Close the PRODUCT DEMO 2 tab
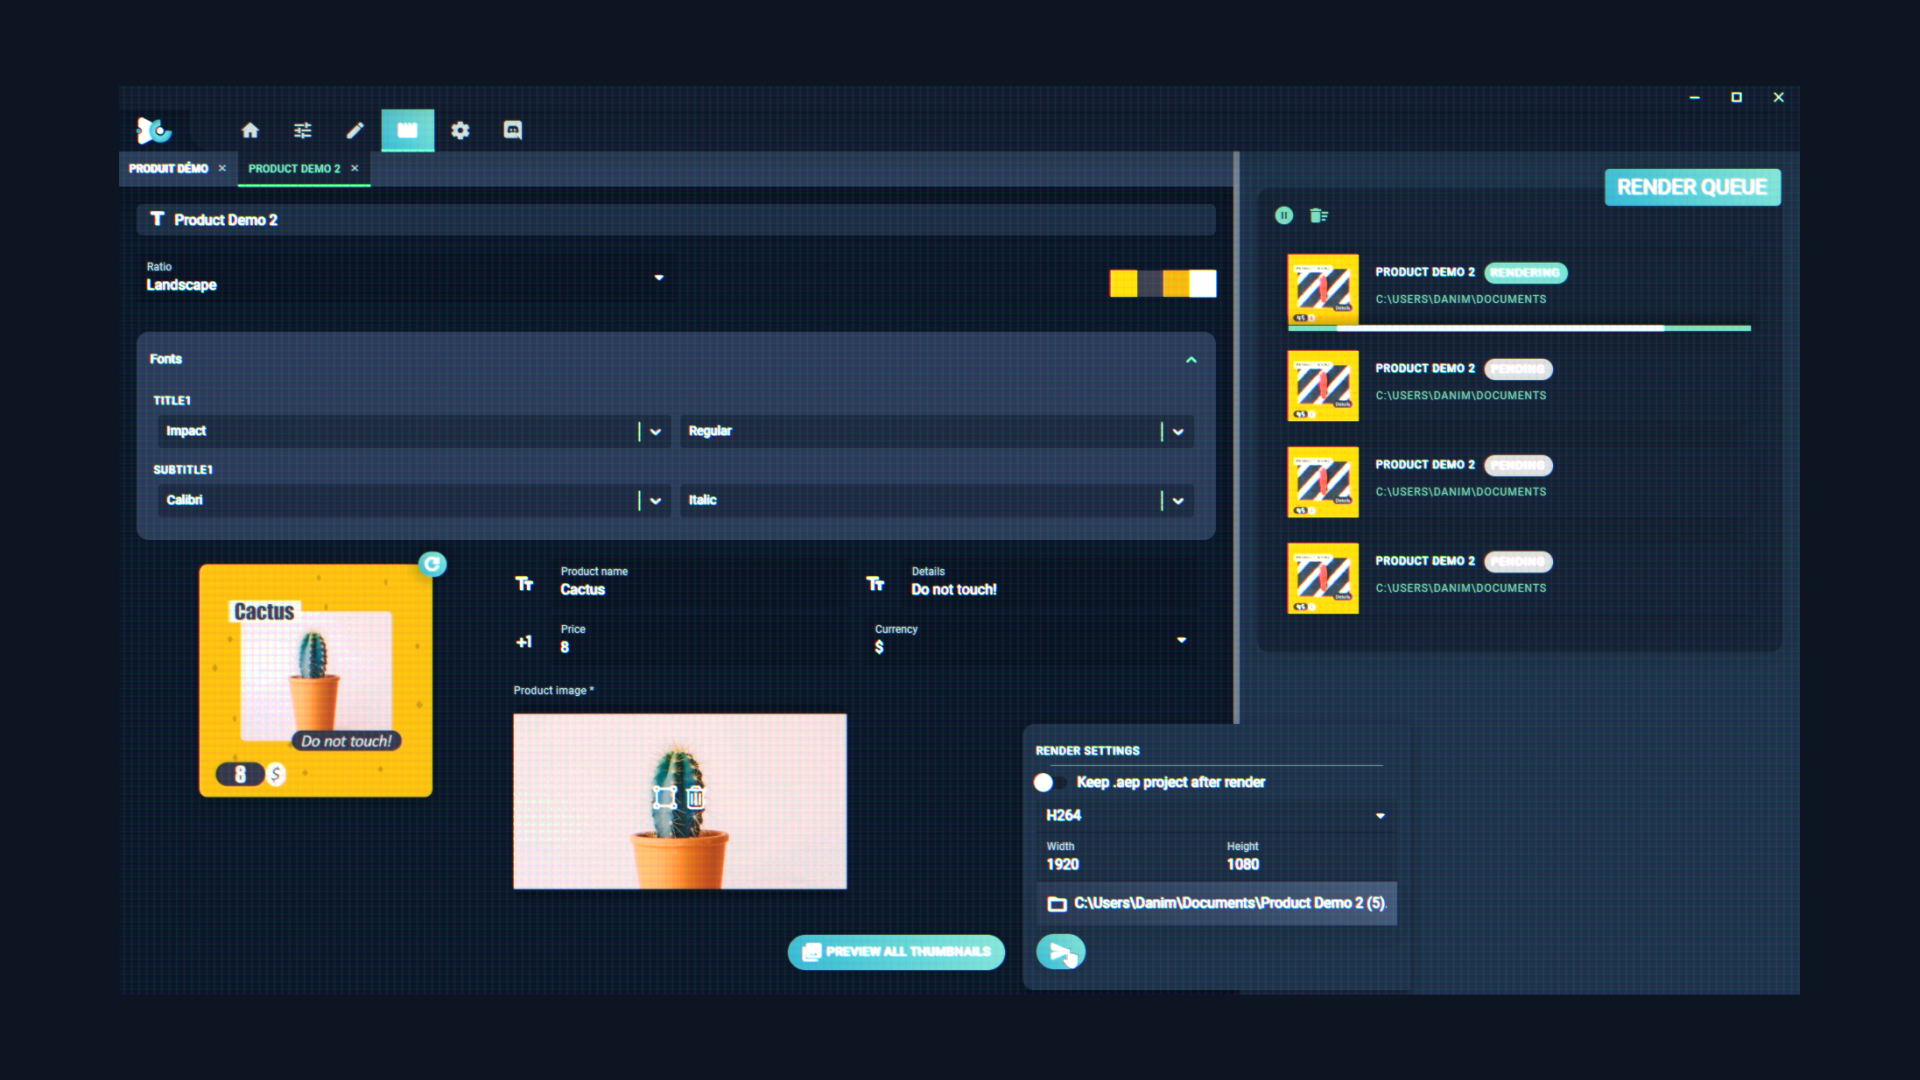The image size is (1920, 1080). (x=355, y=169)
